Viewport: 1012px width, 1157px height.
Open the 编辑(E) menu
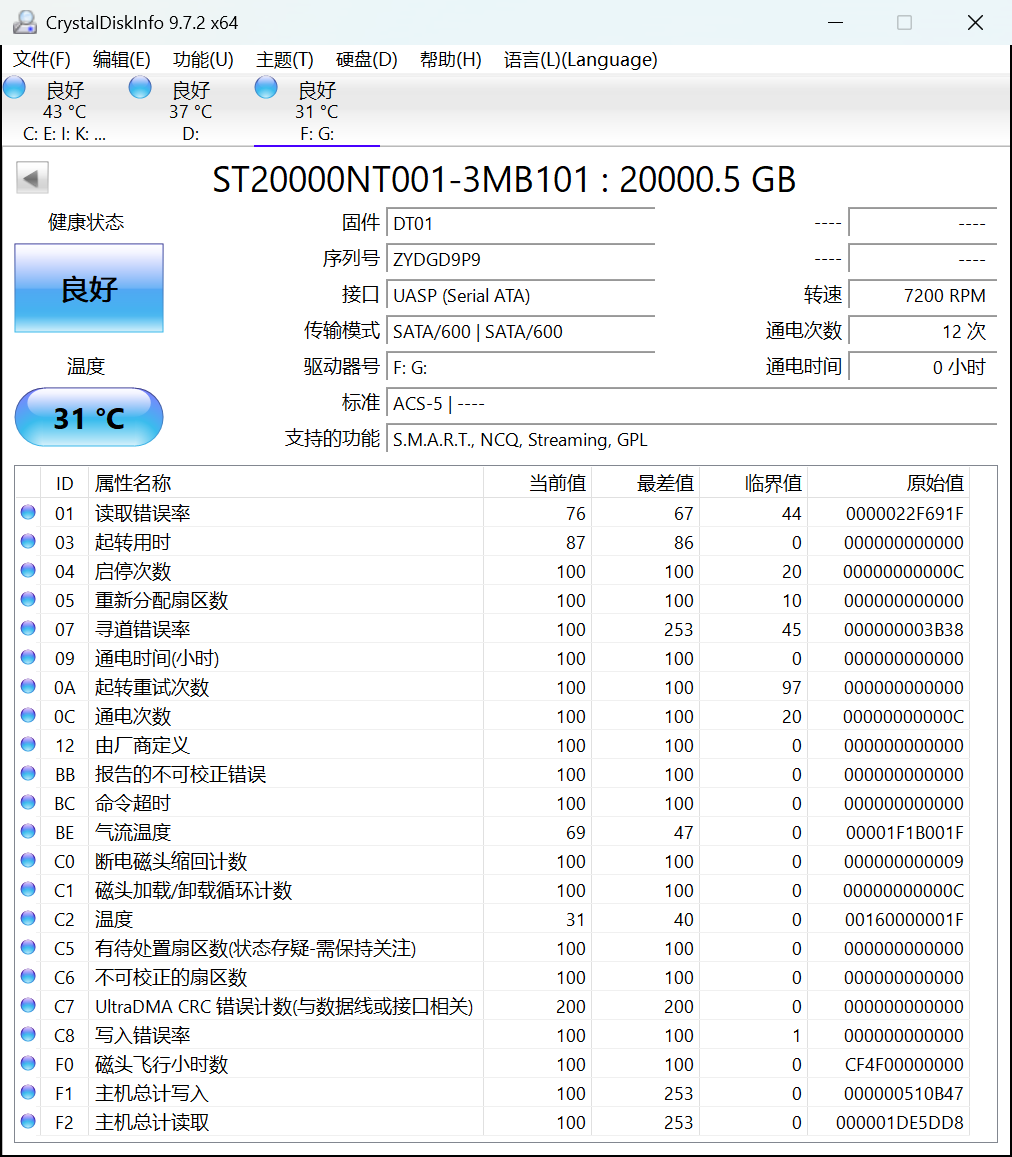(x=122, y=60)
